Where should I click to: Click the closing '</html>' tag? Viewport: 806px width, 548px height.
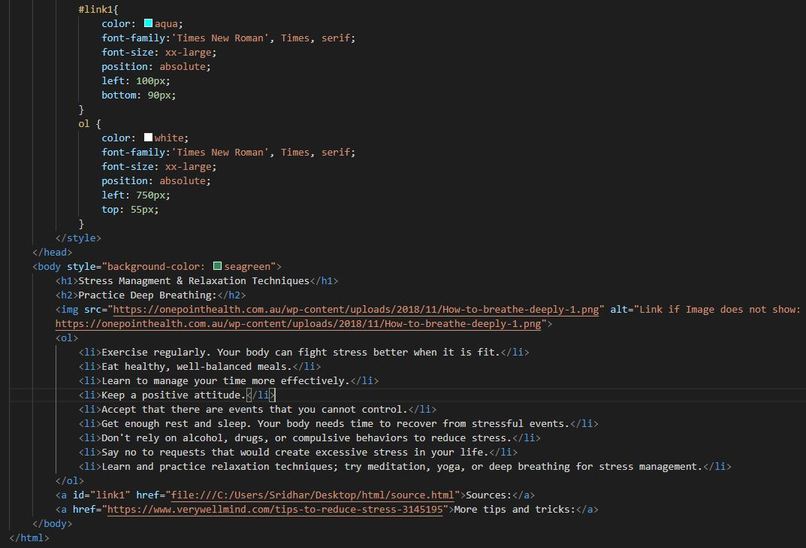coord(29,538)
